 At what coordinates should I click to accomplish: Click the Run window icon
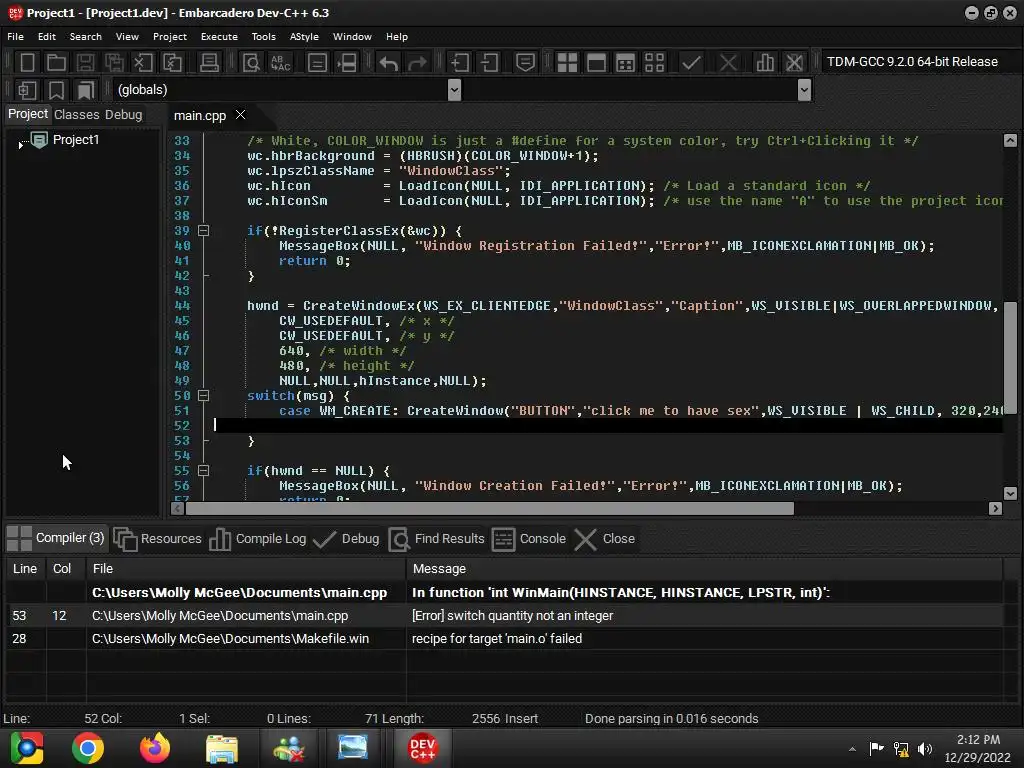pos(596,63)
